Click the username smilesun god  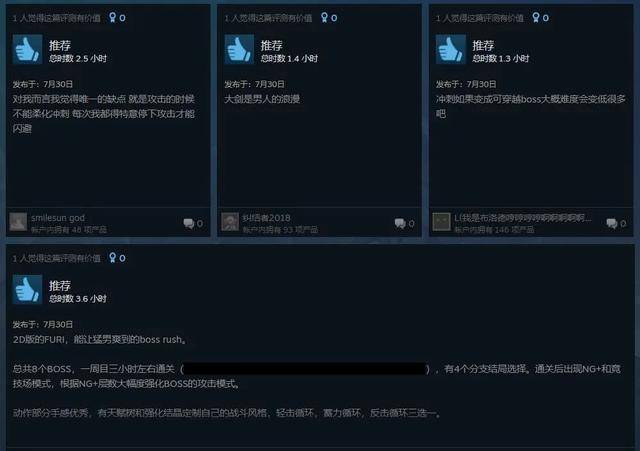[x=58, y=218]
